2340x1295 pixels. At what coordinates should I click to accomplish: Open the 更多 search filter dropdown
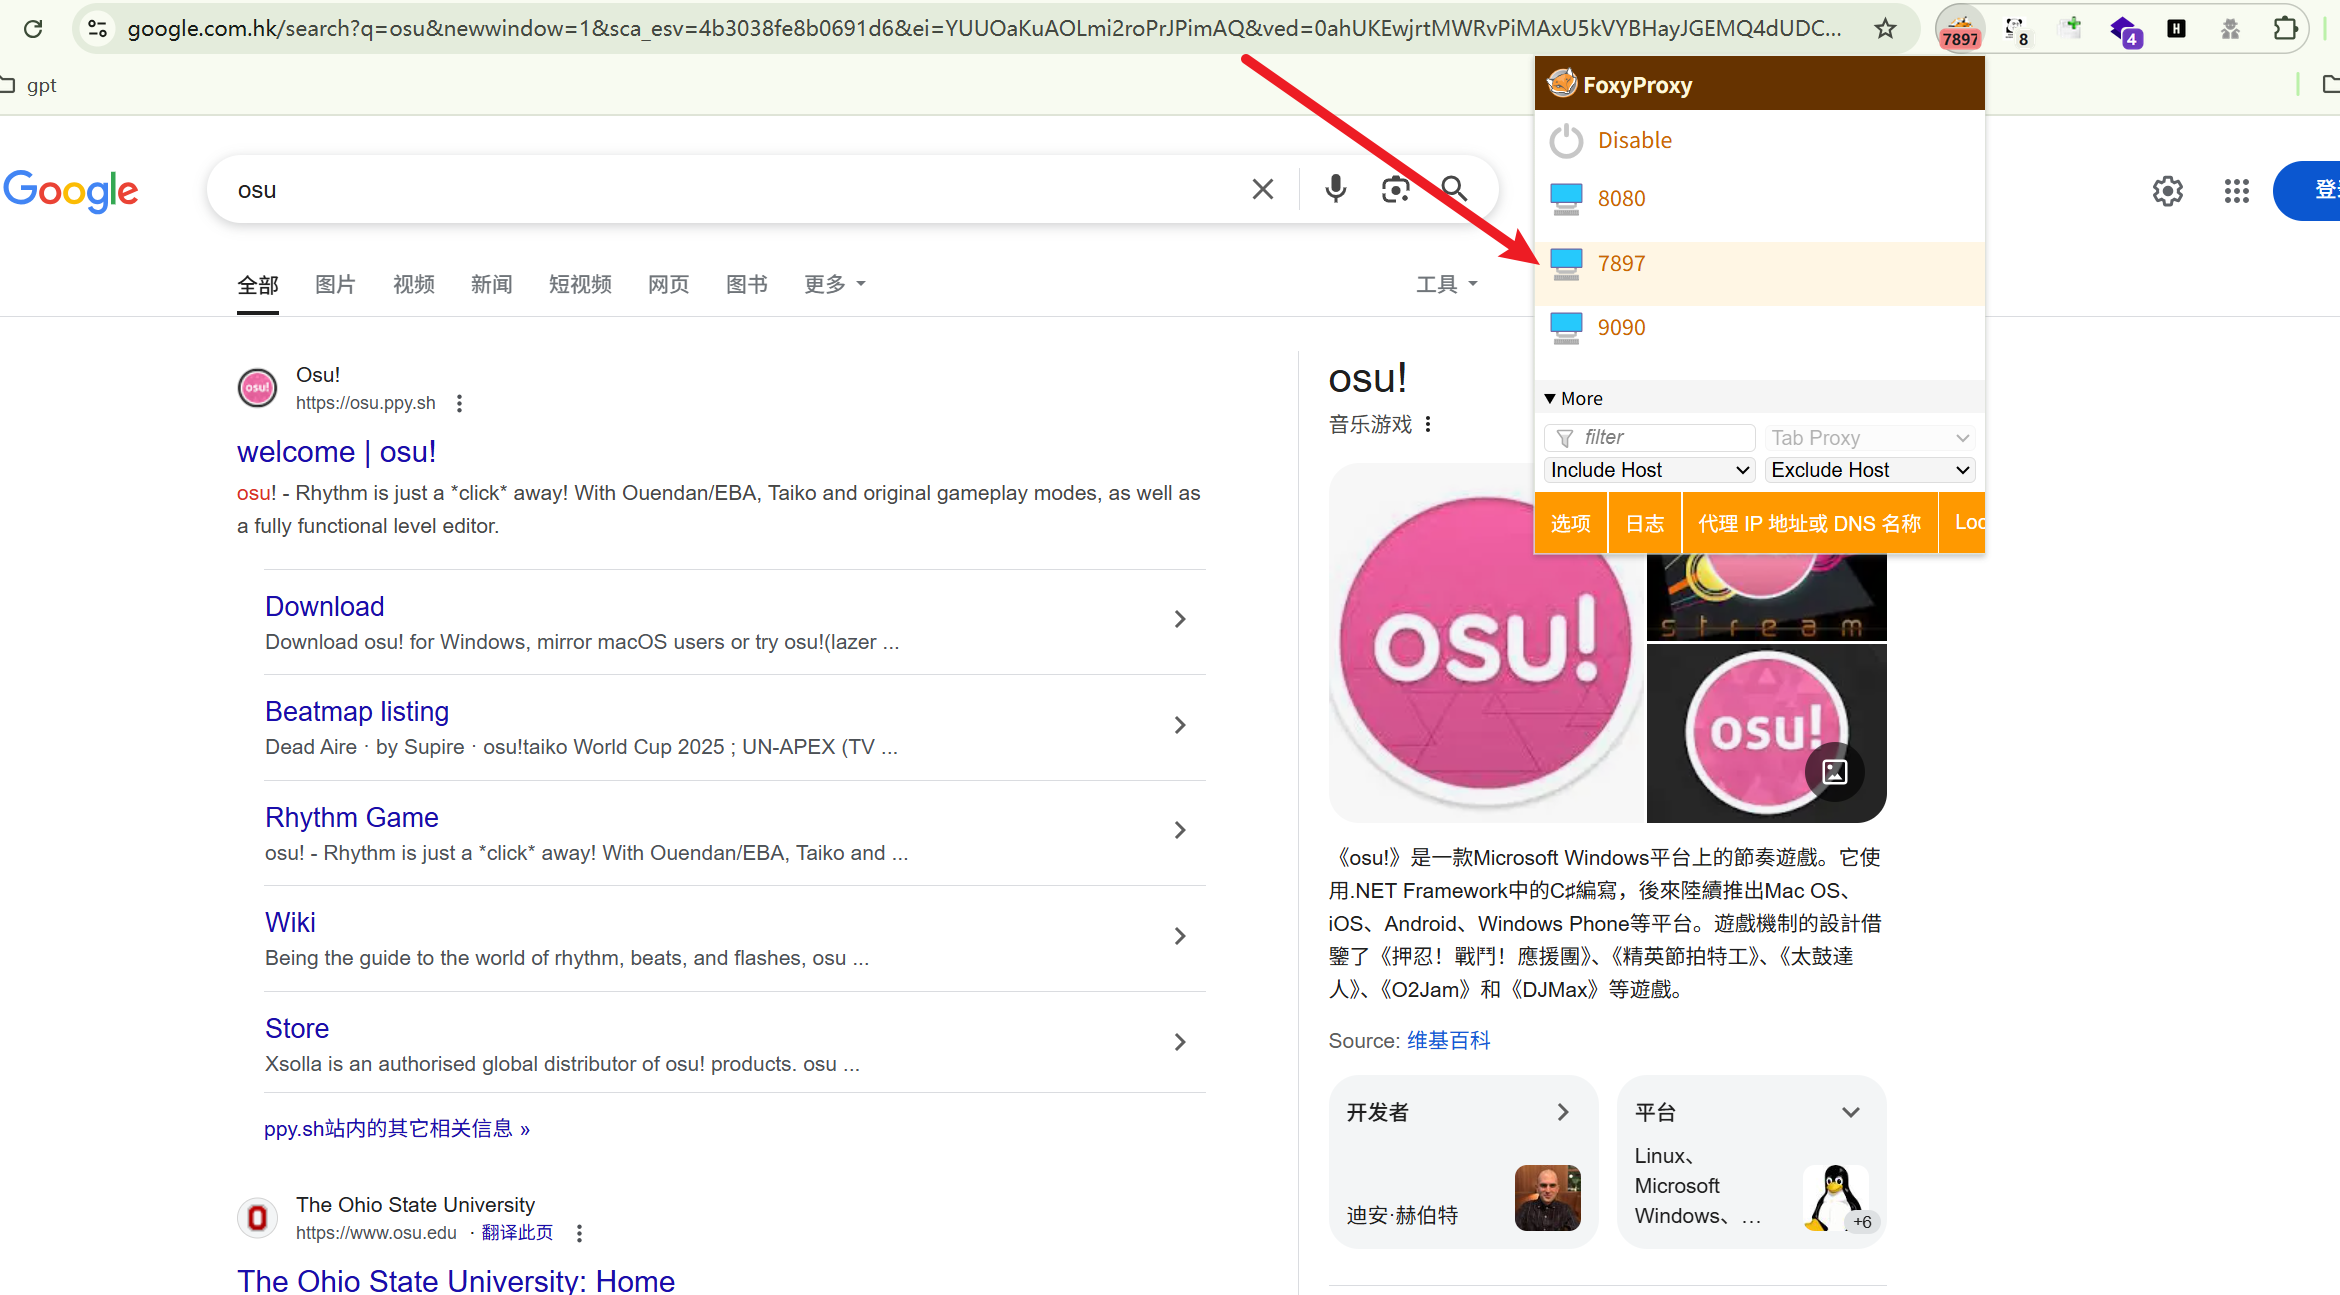(x=835, y=285)
